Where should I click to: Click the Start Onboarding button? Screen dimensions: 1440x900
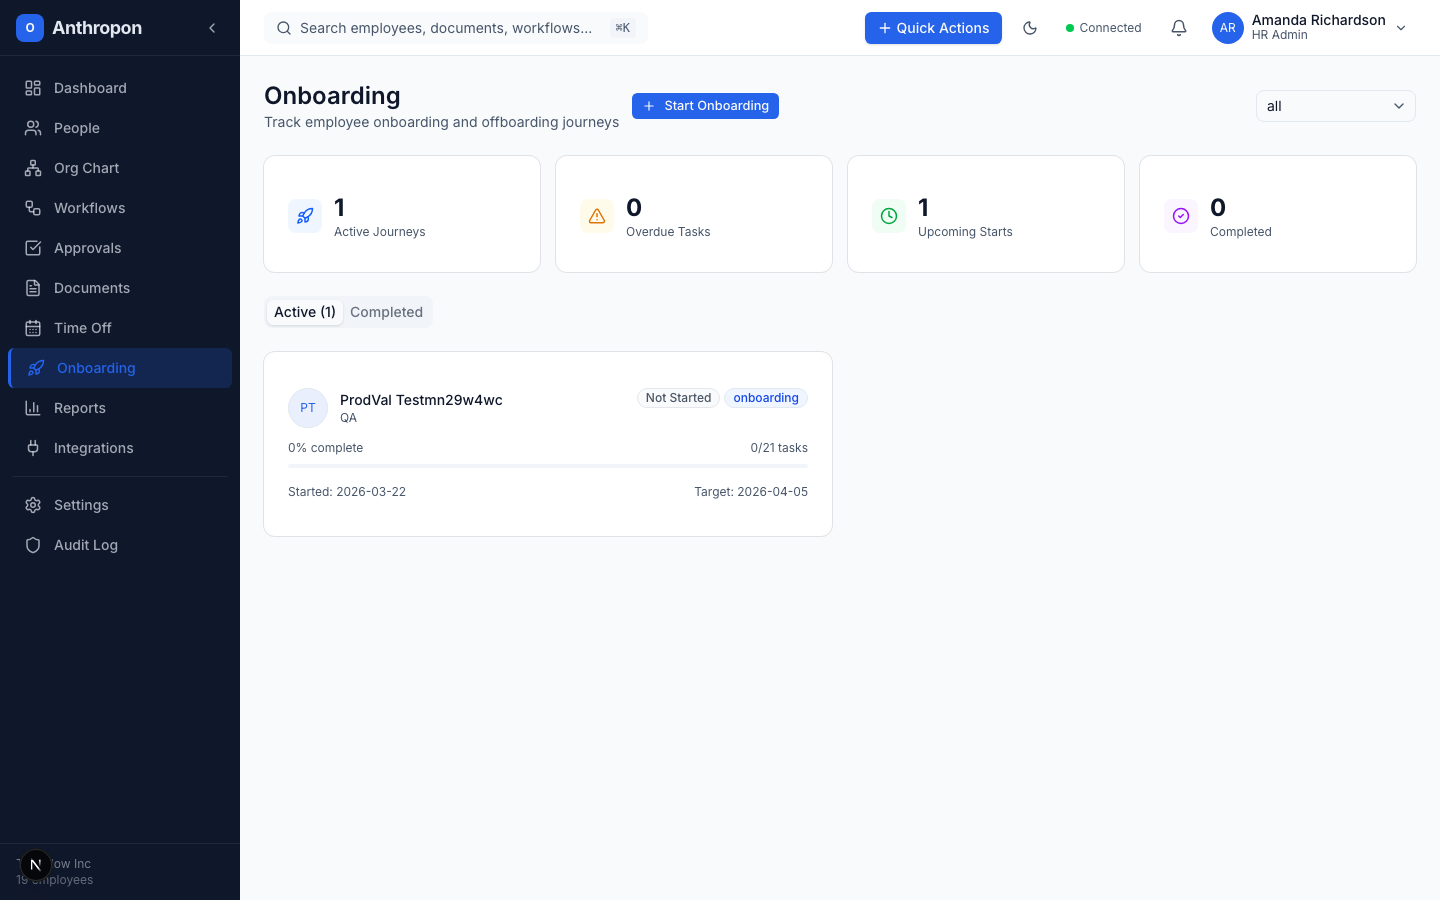coord(705,106)
